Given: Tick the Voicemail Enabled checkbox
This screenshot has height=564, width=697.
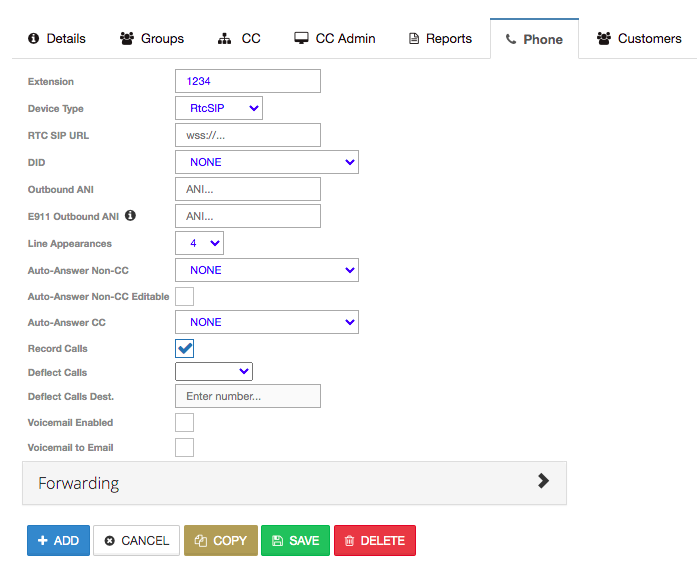Looking at the screenshot, I should [x=184, y=422].
